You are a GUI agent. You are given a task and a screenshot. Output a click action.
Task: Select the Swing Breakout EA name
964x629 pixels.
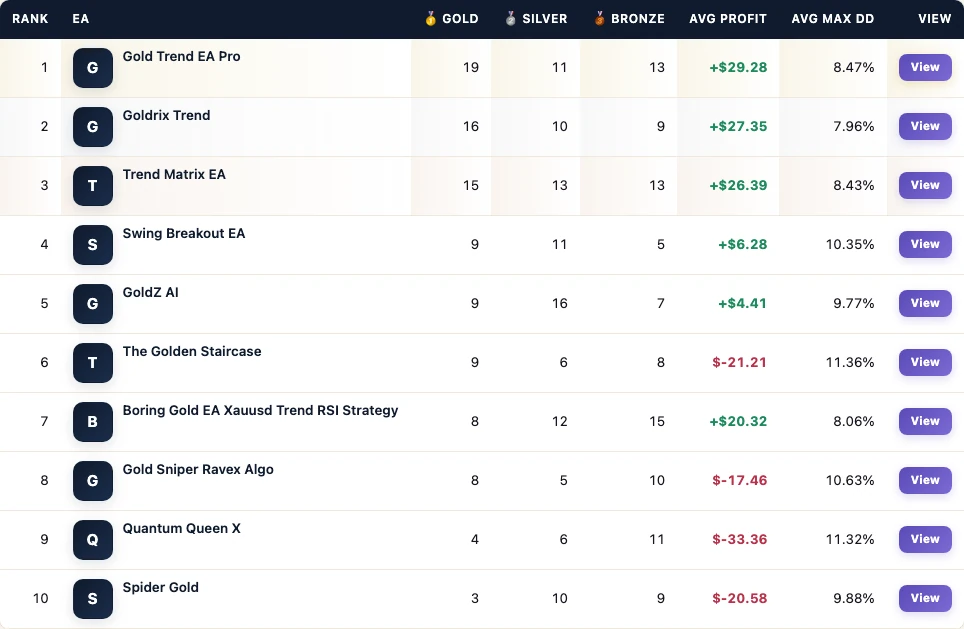(184, 234)
